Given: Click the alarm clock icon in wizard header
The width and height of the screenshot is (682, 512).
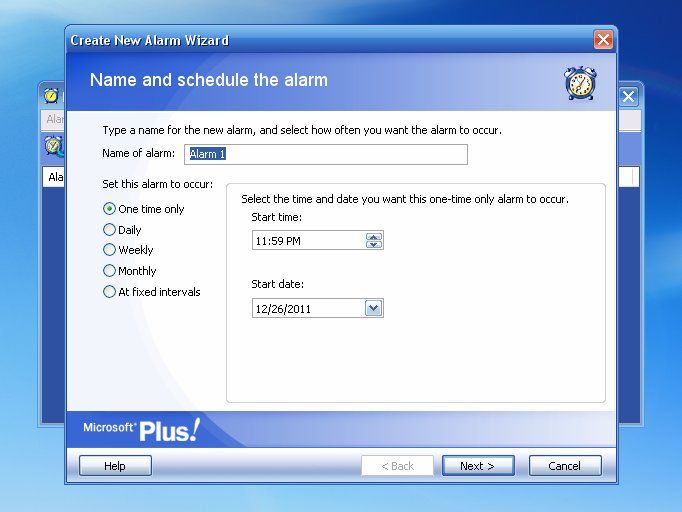Looking at the screenshot, I should [x=580, y=83].
